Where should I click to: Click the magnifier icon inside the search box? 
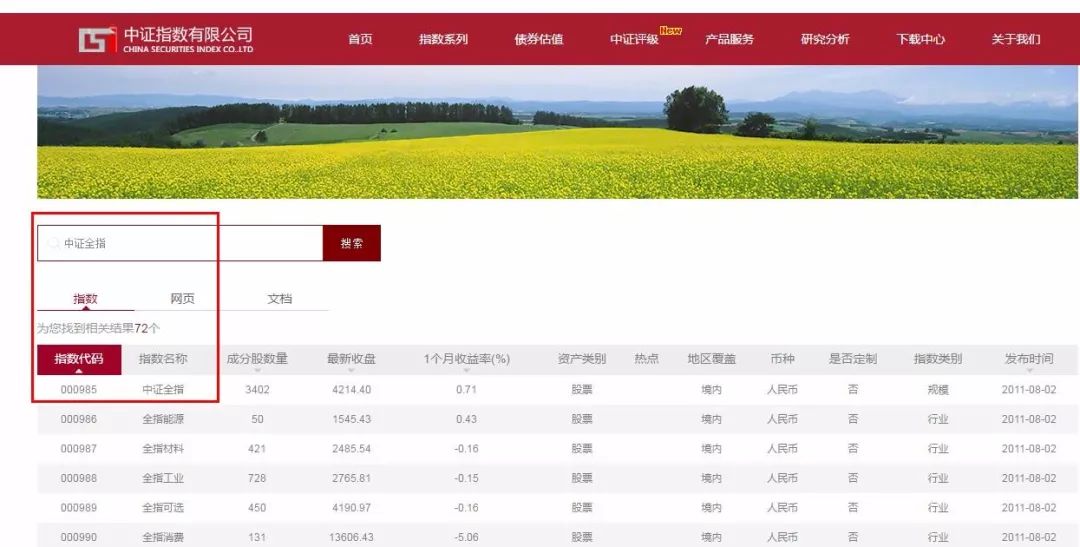[x=53, y=243]
